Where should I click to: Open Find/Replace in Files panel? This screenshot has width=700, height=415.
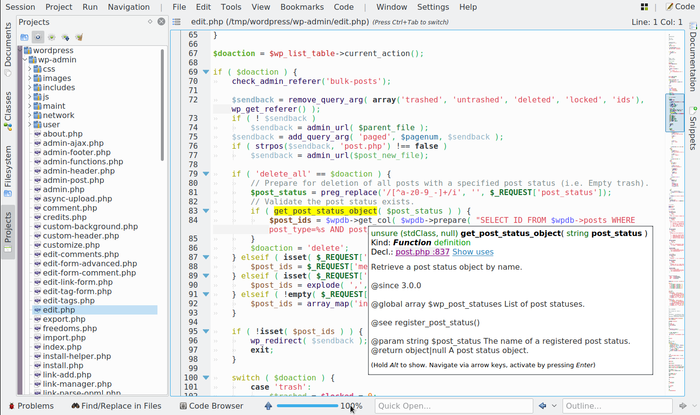point(114,406)
